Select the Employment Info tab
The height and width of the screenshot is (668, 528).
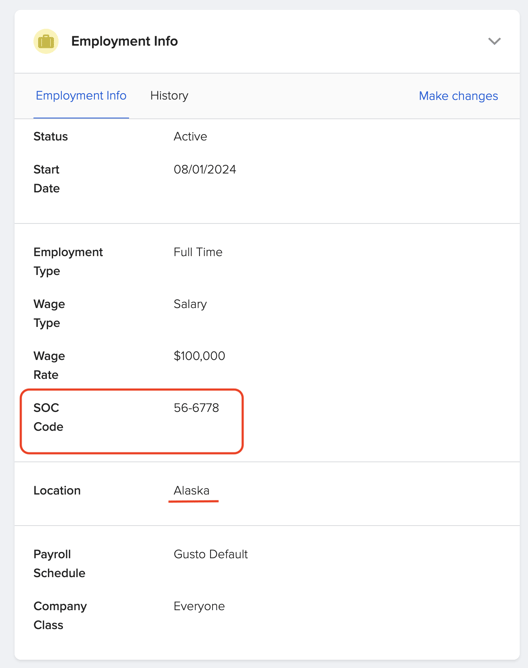[81, 95]
